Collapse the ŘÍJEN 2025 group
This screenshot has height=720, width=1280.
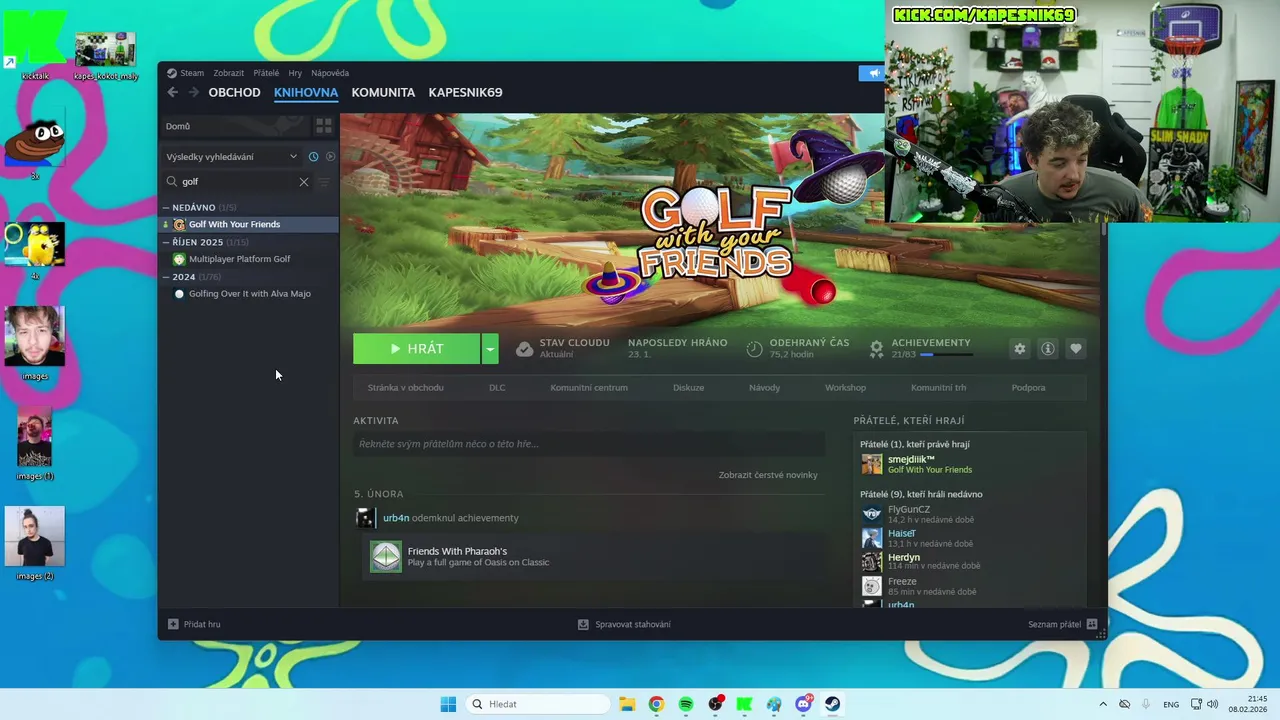click(166, 242)
